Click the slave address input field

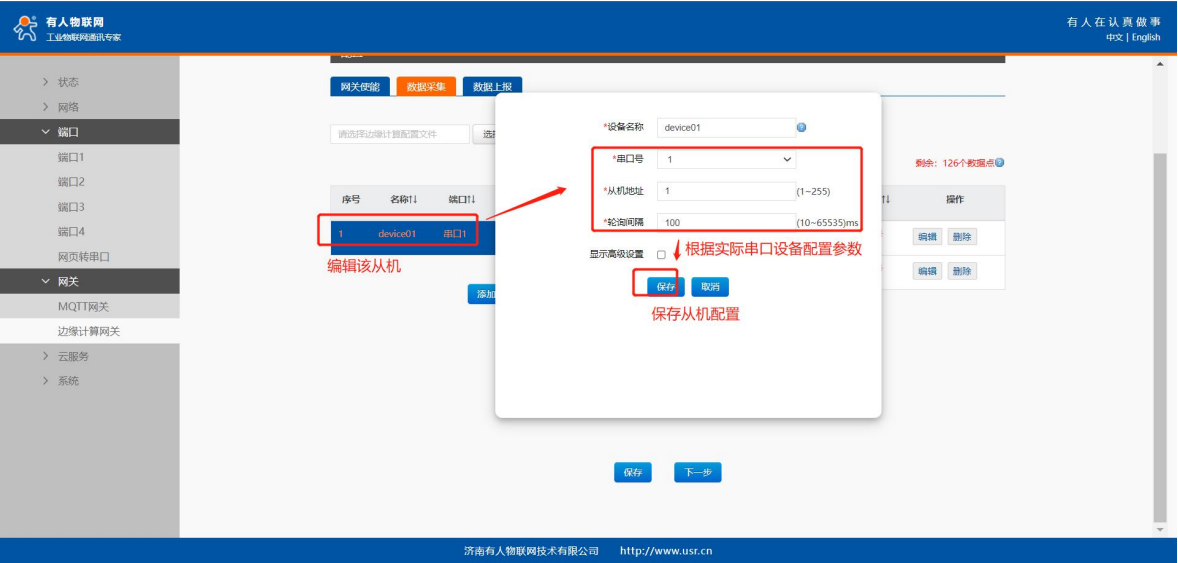(726, 191)
